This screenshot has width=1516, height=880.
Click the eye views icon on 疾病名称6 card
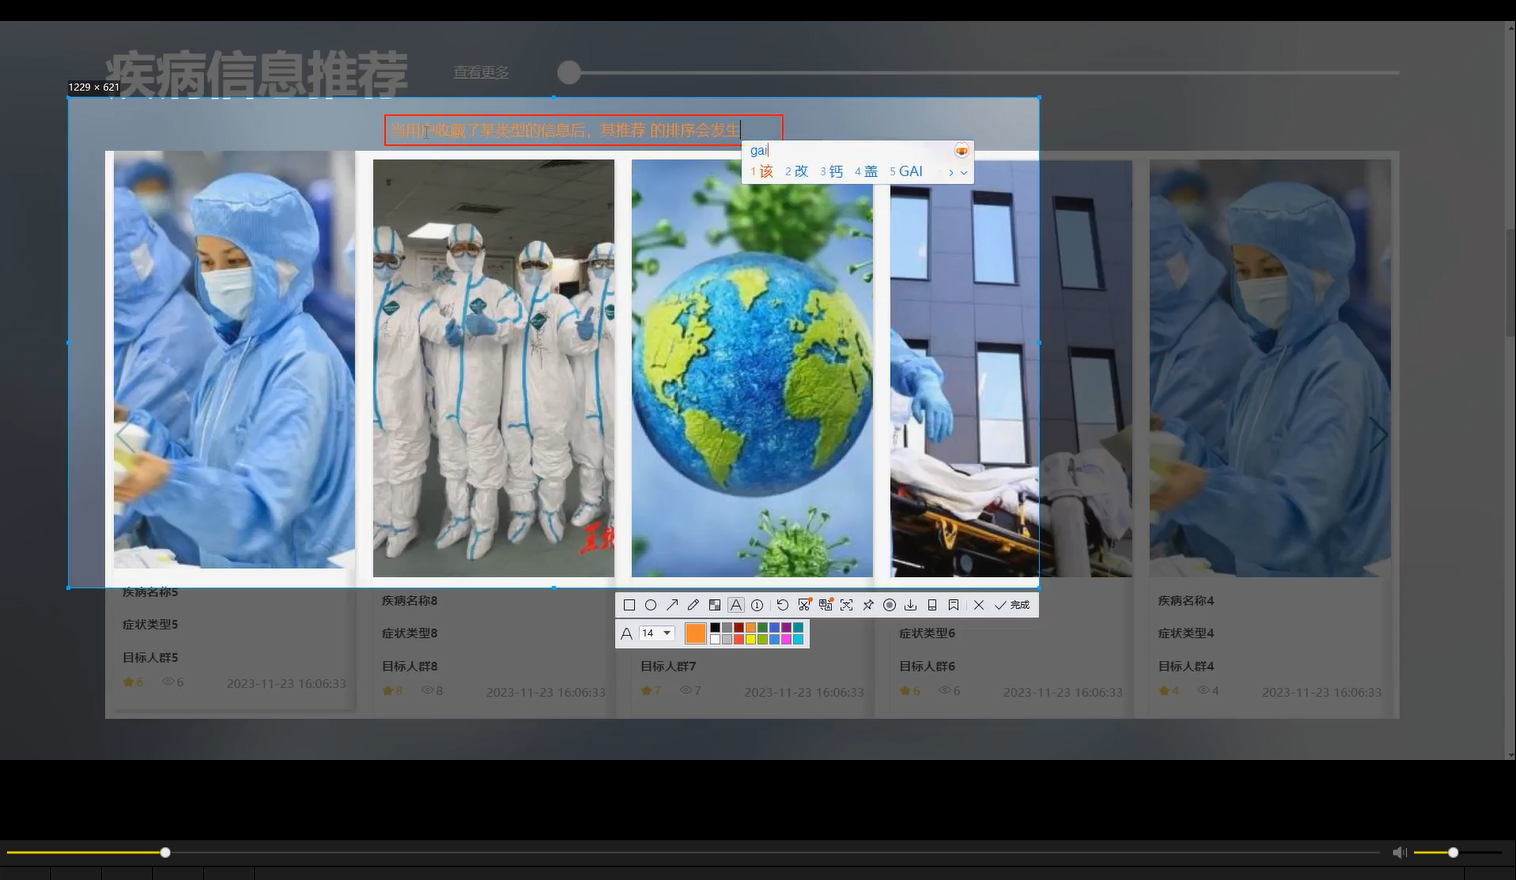point(944,691)
